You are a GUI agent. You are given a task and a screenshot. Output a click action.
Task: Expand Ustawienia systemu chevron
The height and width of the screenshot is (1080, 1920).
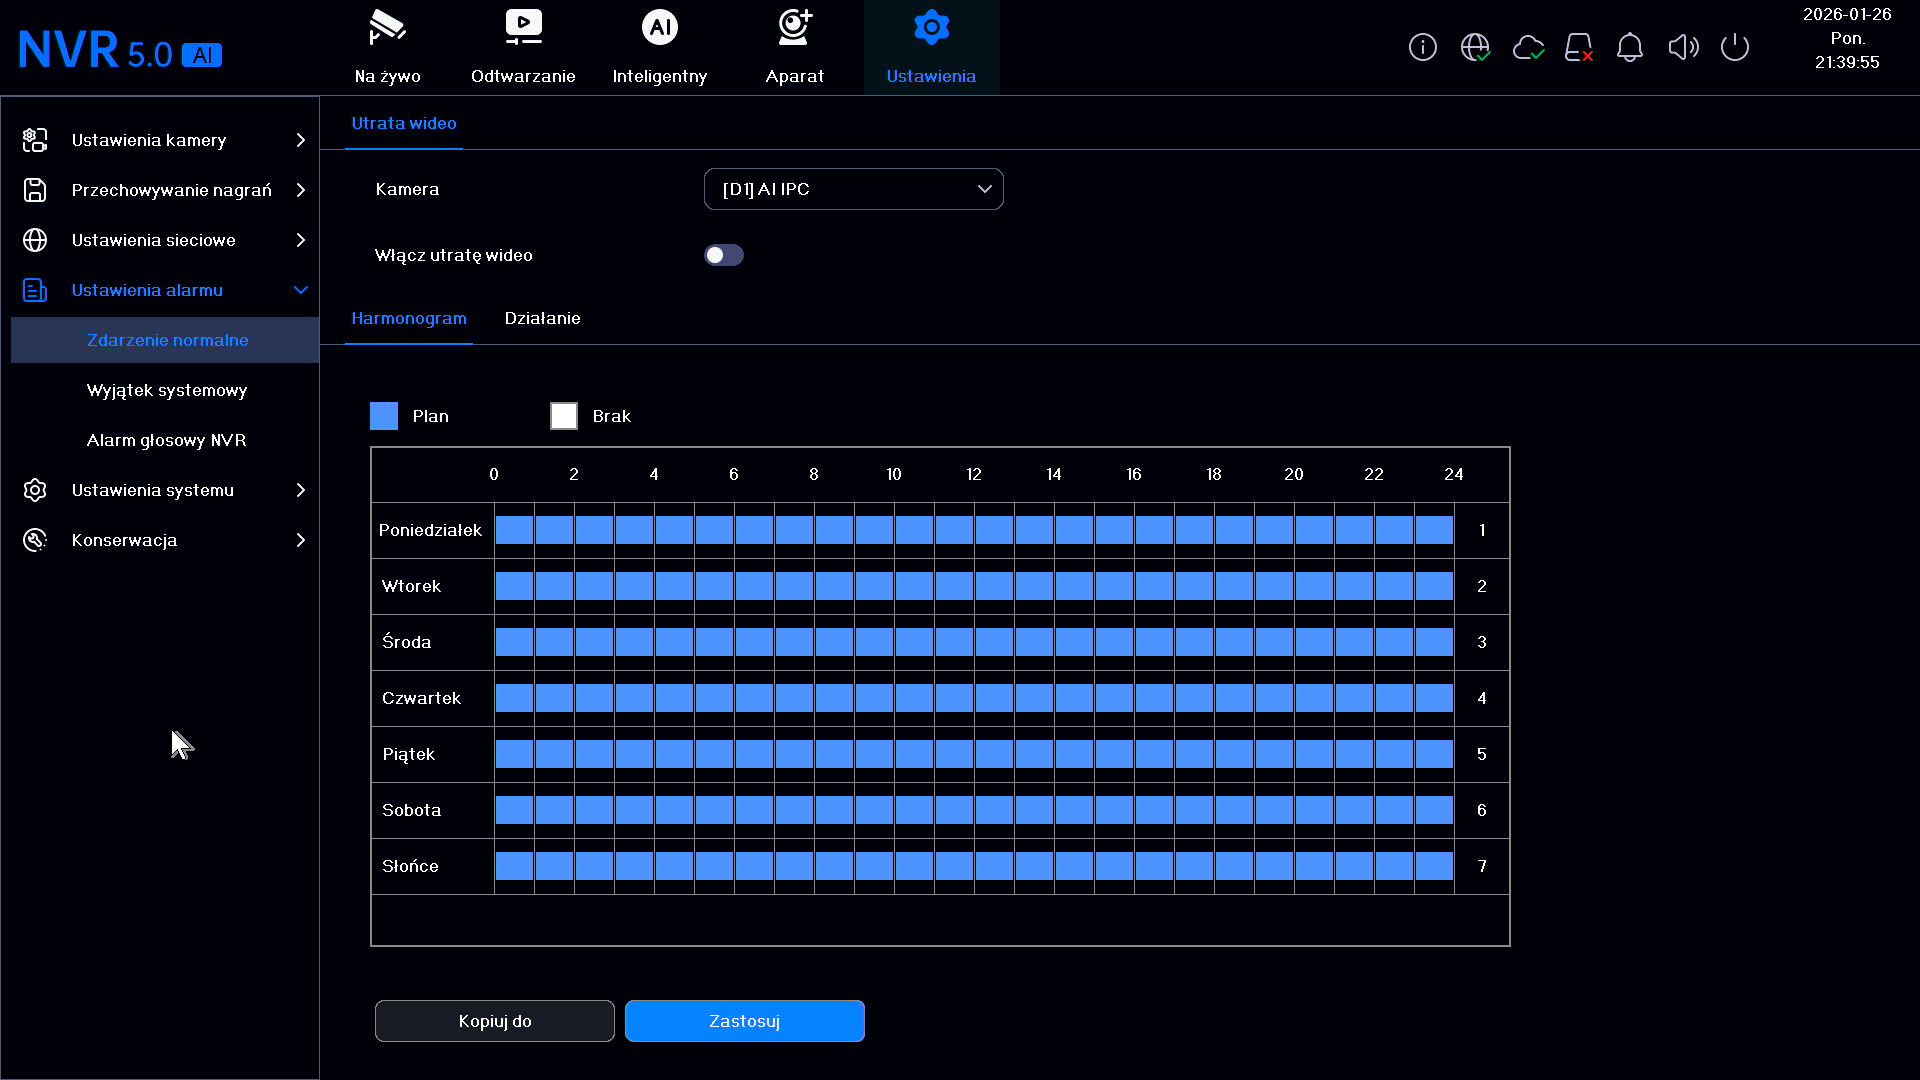tap(300, 490)
